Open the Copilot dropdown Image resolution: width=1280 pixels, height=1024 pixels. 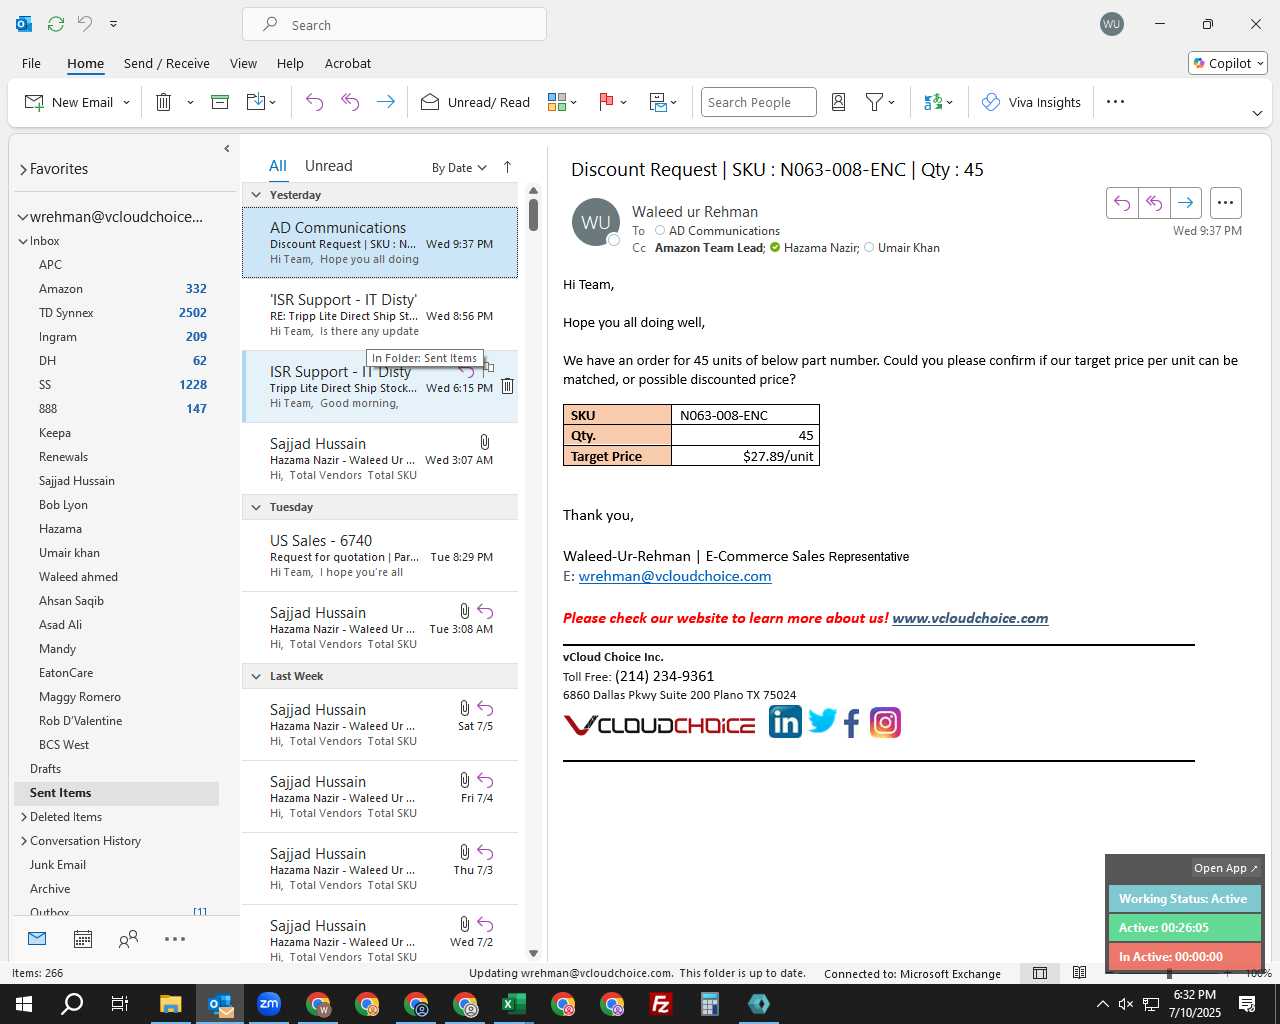[1228, 63]
